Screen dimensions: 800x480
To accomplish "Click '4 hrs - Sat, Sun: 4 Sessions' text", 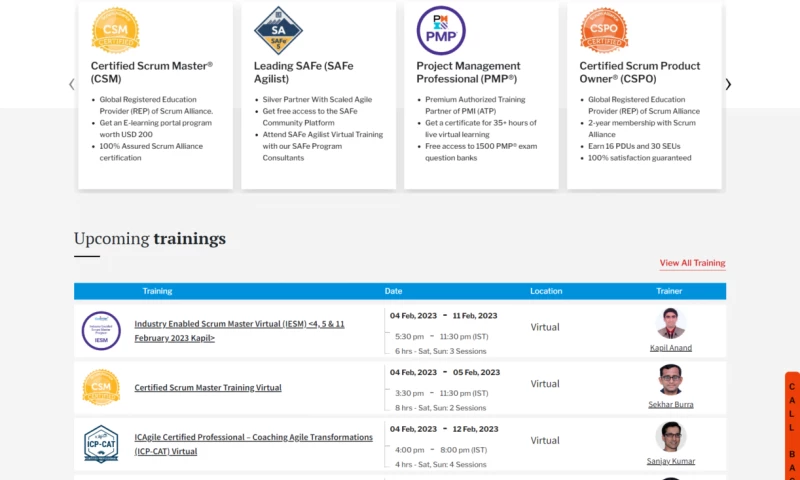I will tap(441, 464).
